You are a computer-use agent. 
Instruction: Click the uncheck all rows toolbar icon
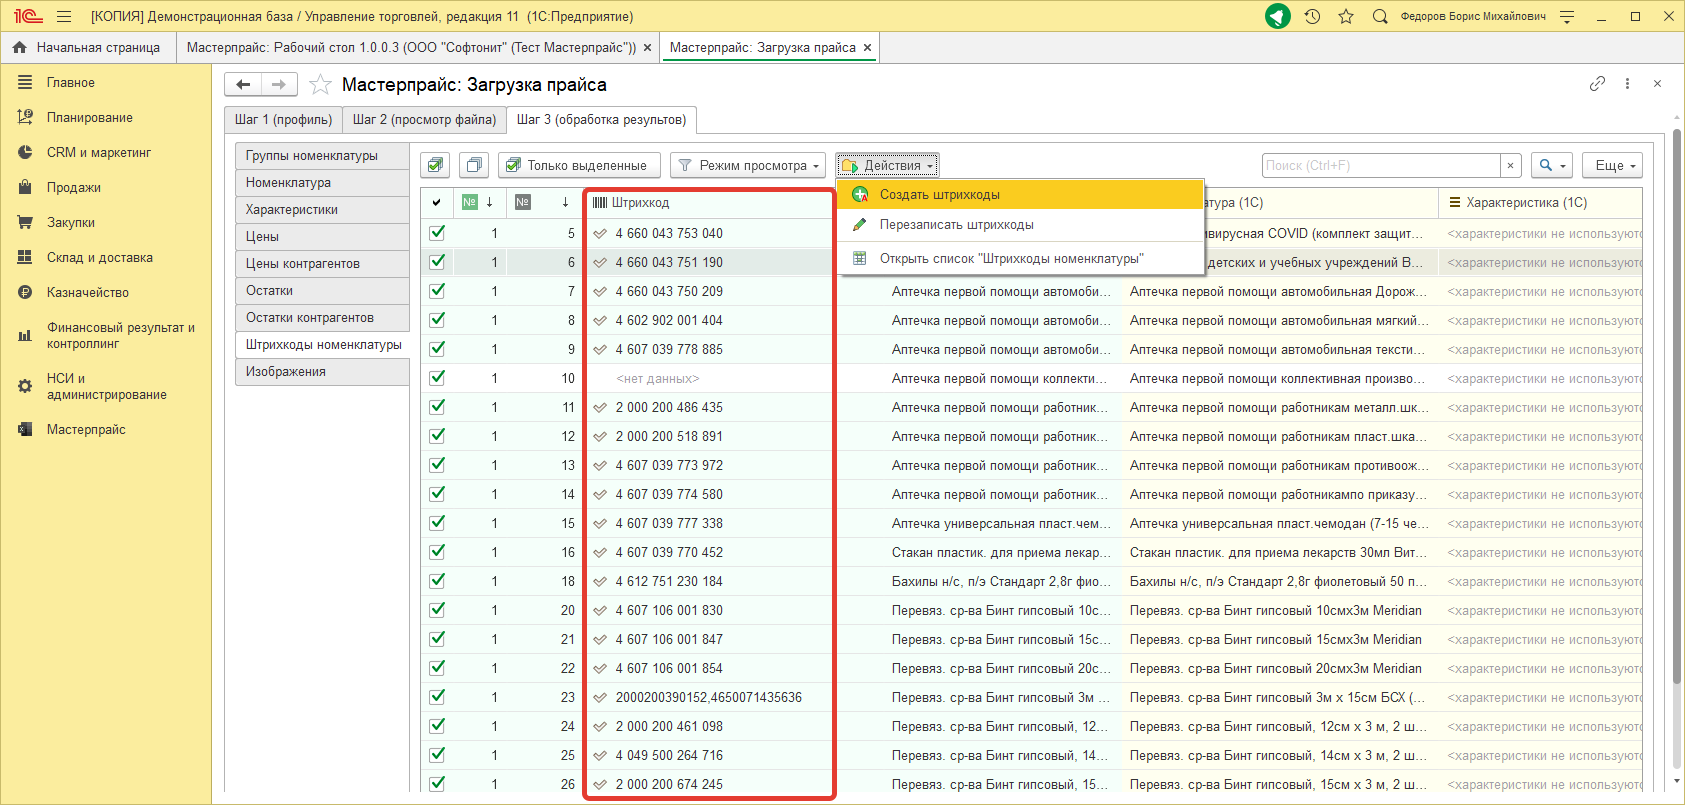474,165
